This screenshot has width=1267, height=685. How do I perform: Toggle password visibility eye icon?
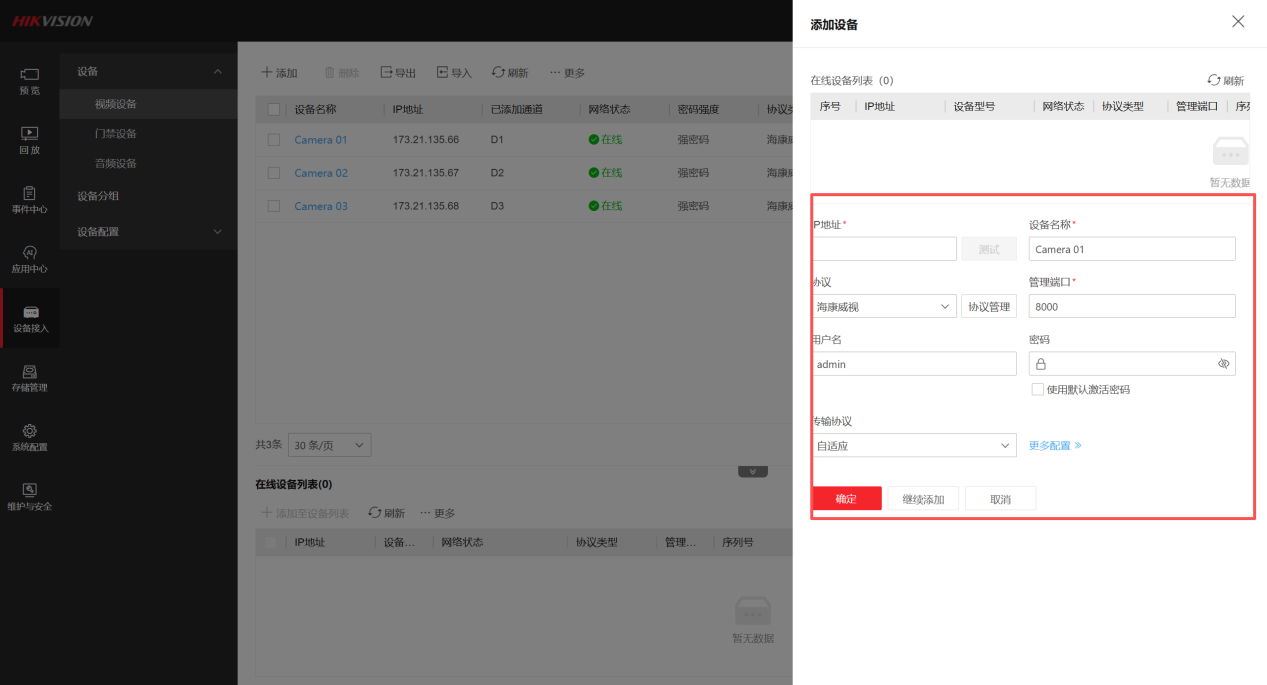point(1223,364)
